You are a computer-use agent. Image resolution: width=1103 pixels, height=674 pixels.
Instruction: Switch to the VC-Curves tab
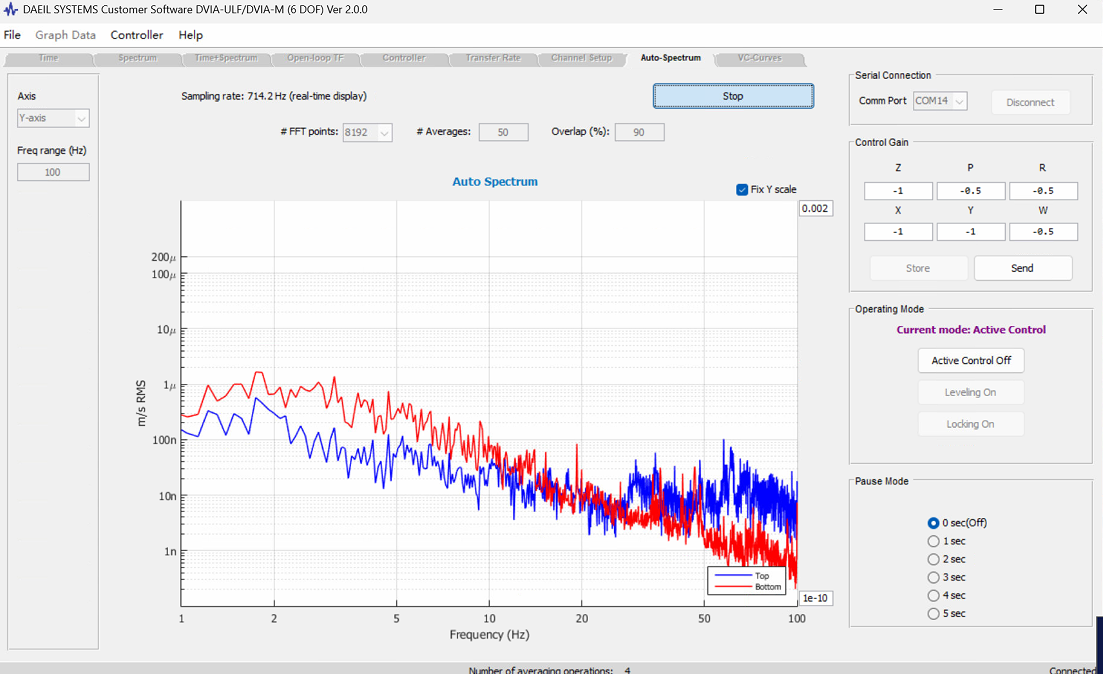click(760, 58)
